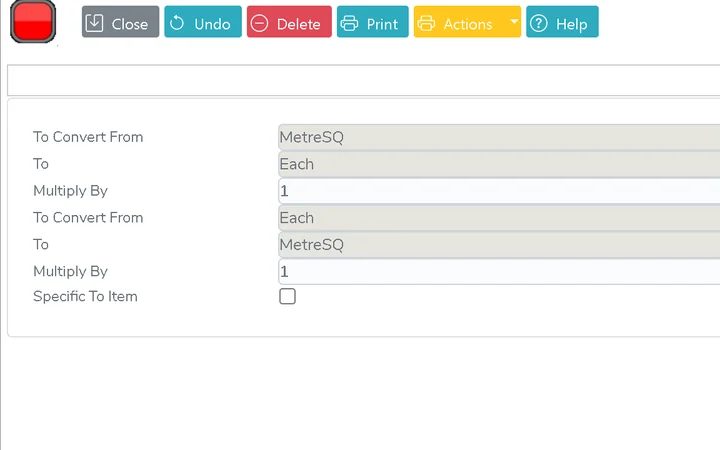Print the conversion record
Image resolution: width=720 pixels, height=450 pixels.
click(372, 22)
